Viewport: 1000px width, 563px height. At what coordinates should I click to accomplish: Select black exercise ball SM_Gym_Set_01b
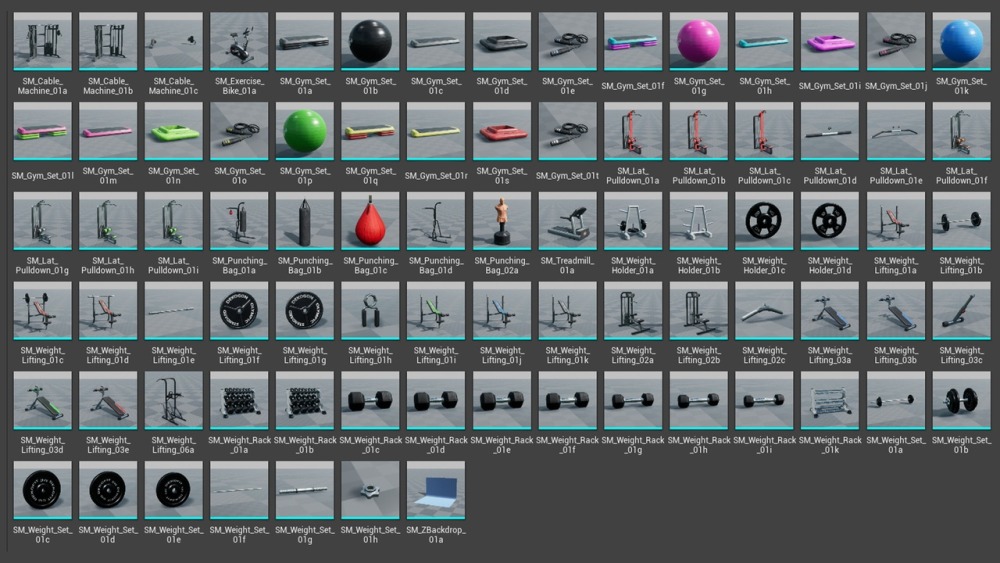click(370, 41)
